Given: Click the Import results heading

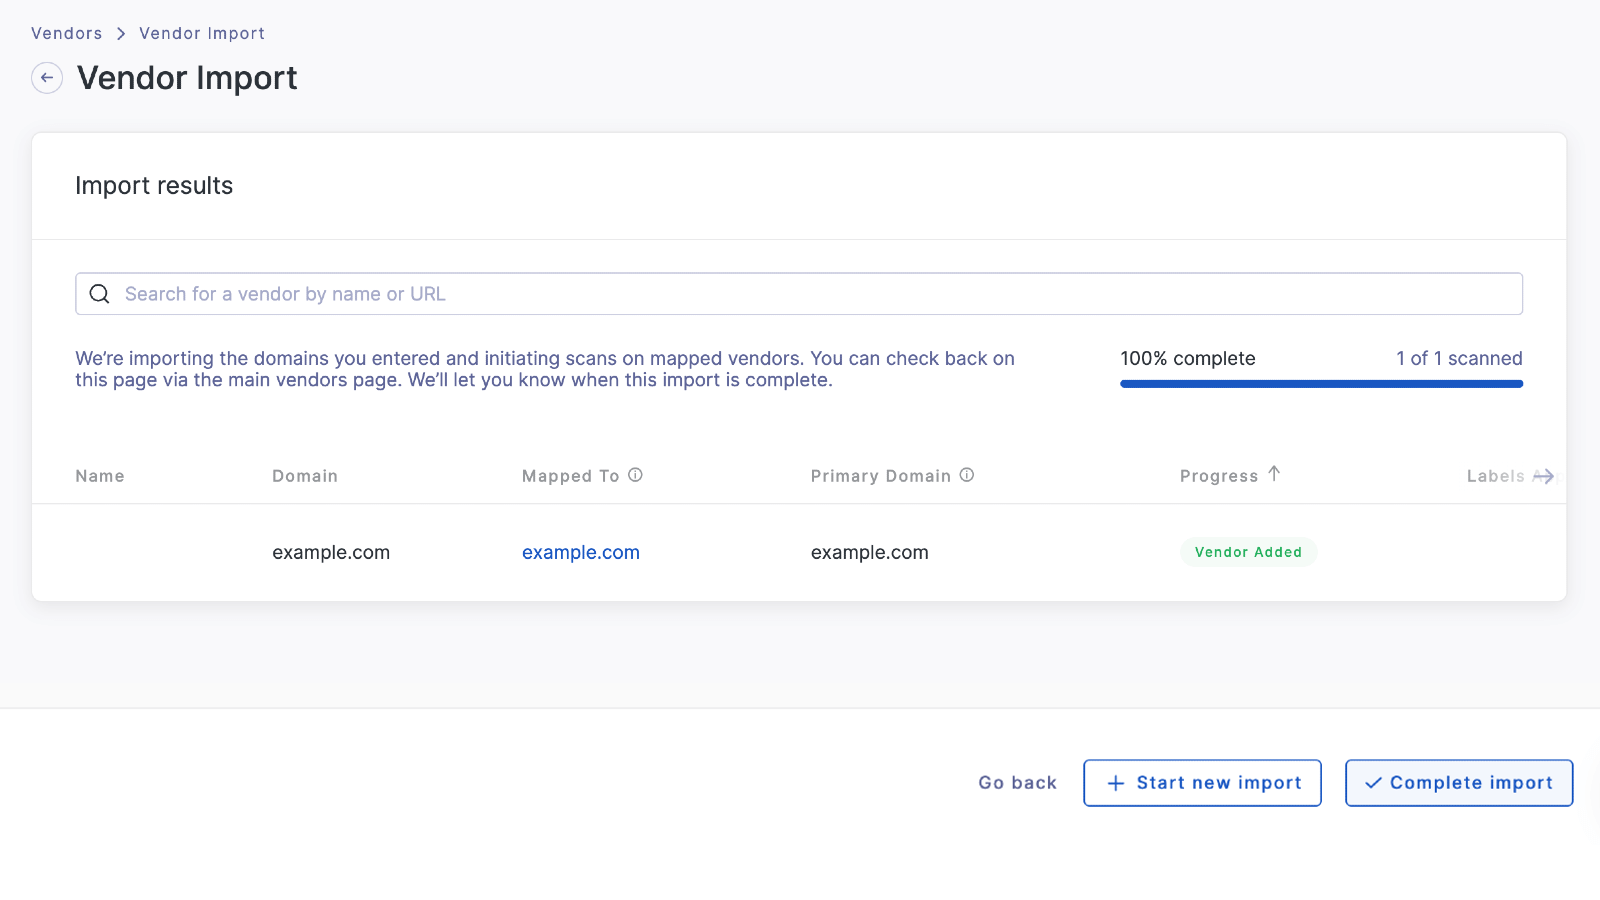Looking at the screenshot, I should click(x=154, y=186).
